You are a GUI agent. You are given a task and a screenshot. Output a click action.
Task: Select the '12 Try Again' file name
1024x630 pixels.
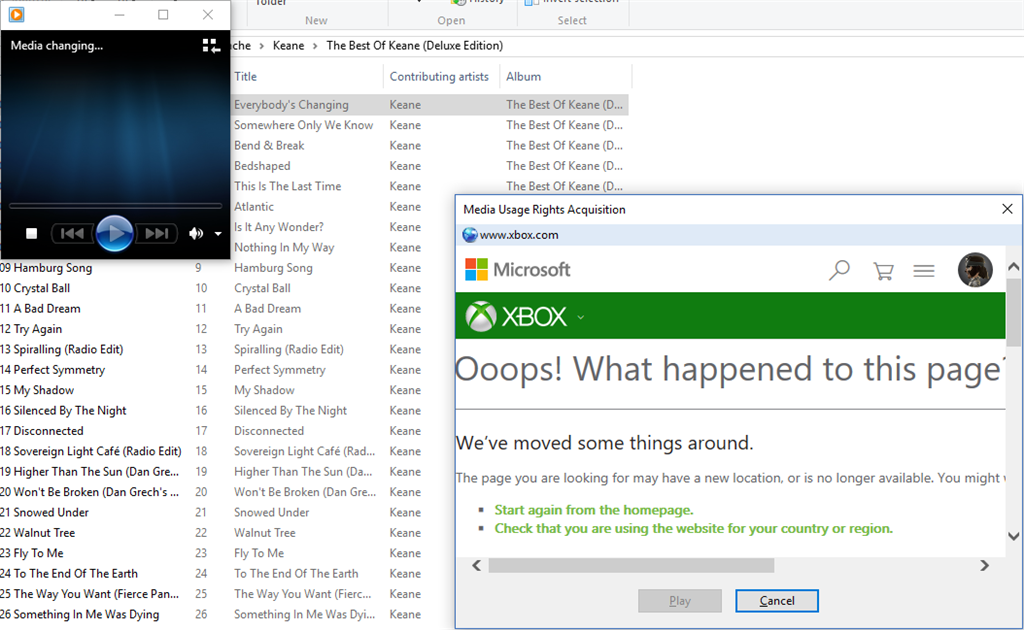coord(31,329)
